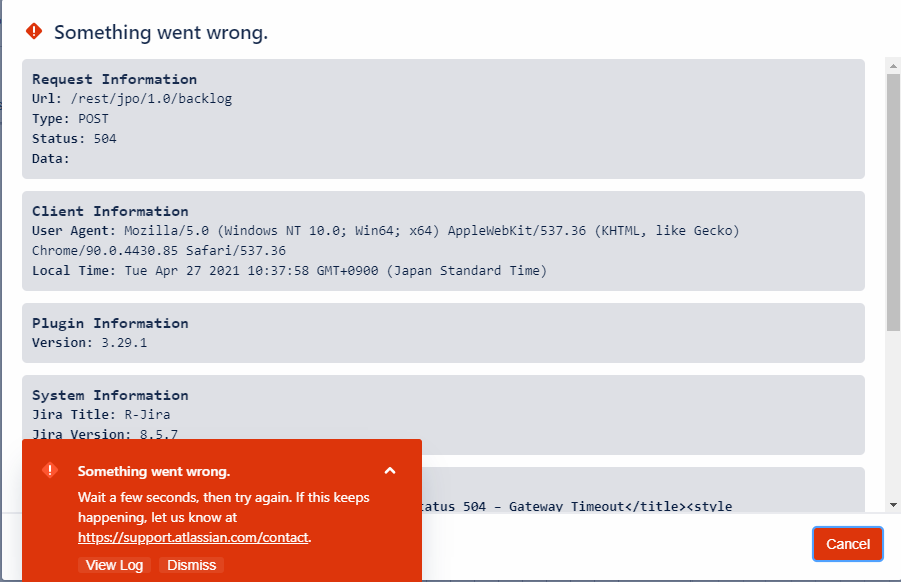This screenshot has height=582, width=901.
Task: Collapse the red error notification with its chevron
Action: pos(390,471)
